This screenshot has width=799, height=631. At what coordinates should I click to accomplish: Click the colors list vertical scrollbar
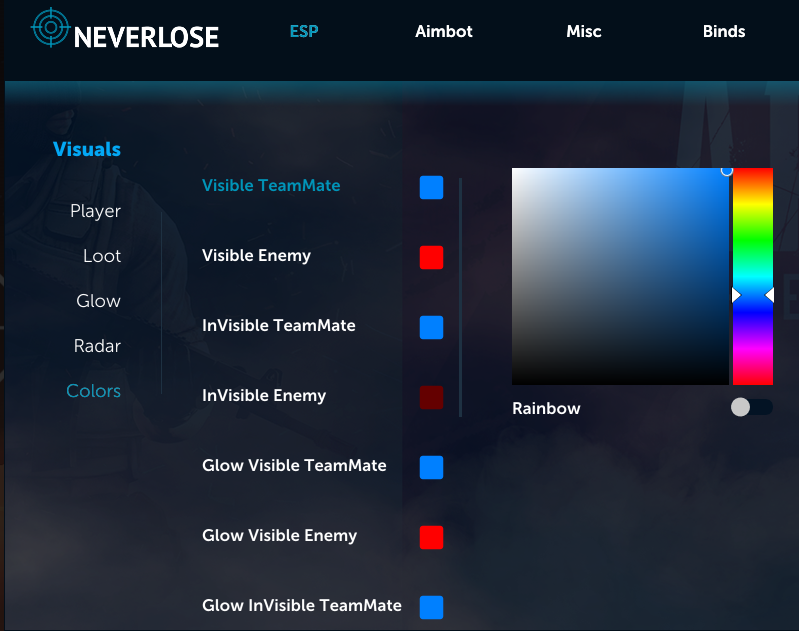460,297
